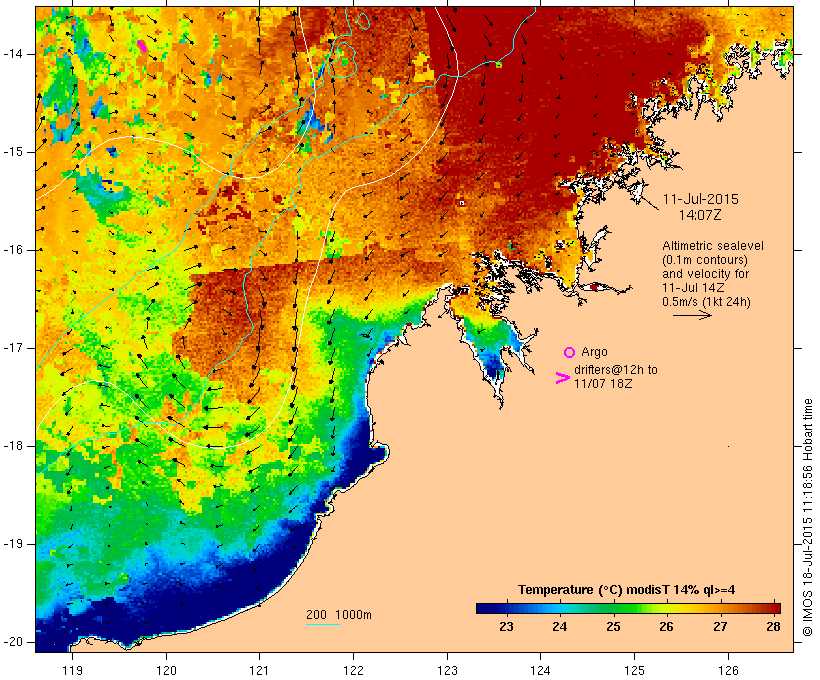Click the magenta drifter arrowhead legend symbol
The height and width of the screenshot is (680, 820).
pos(563,378)
